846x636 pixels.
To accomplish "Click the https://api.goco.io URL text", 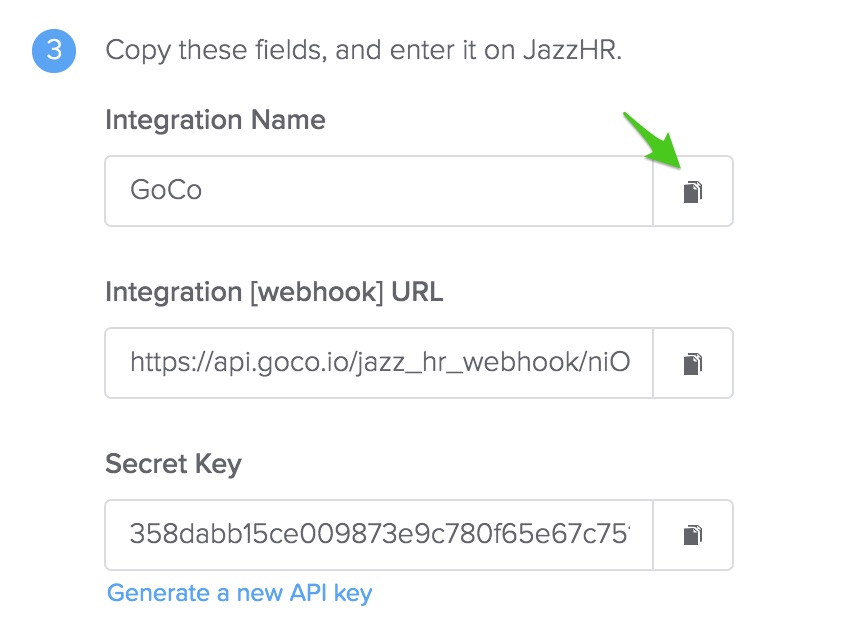I will 380,362.
